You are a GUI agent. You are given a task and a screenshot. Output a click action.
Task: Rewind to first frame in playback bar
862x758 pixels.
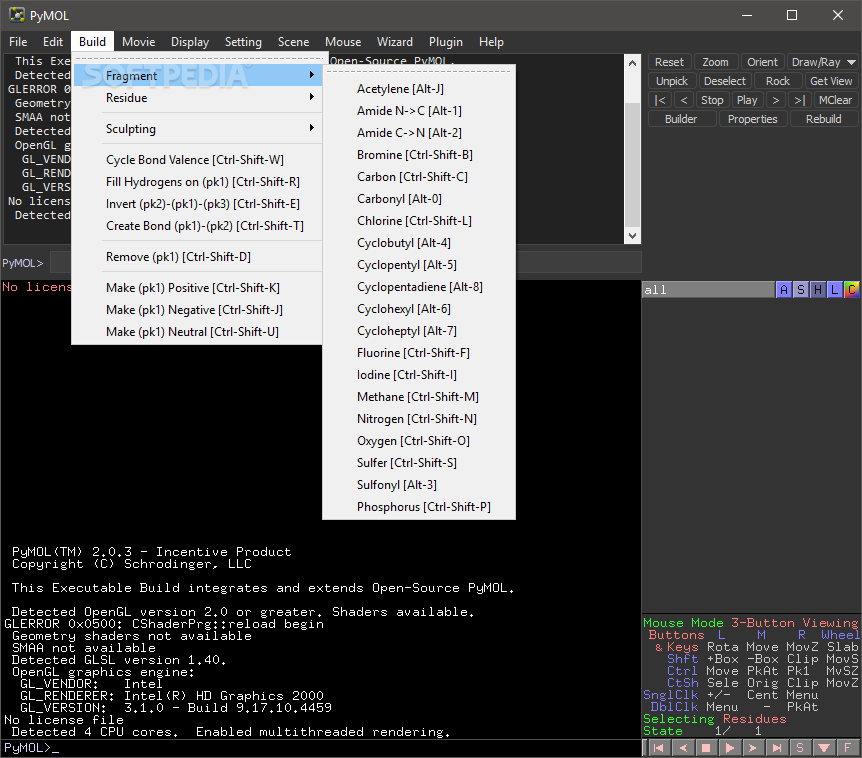click(x=659, y=748)
